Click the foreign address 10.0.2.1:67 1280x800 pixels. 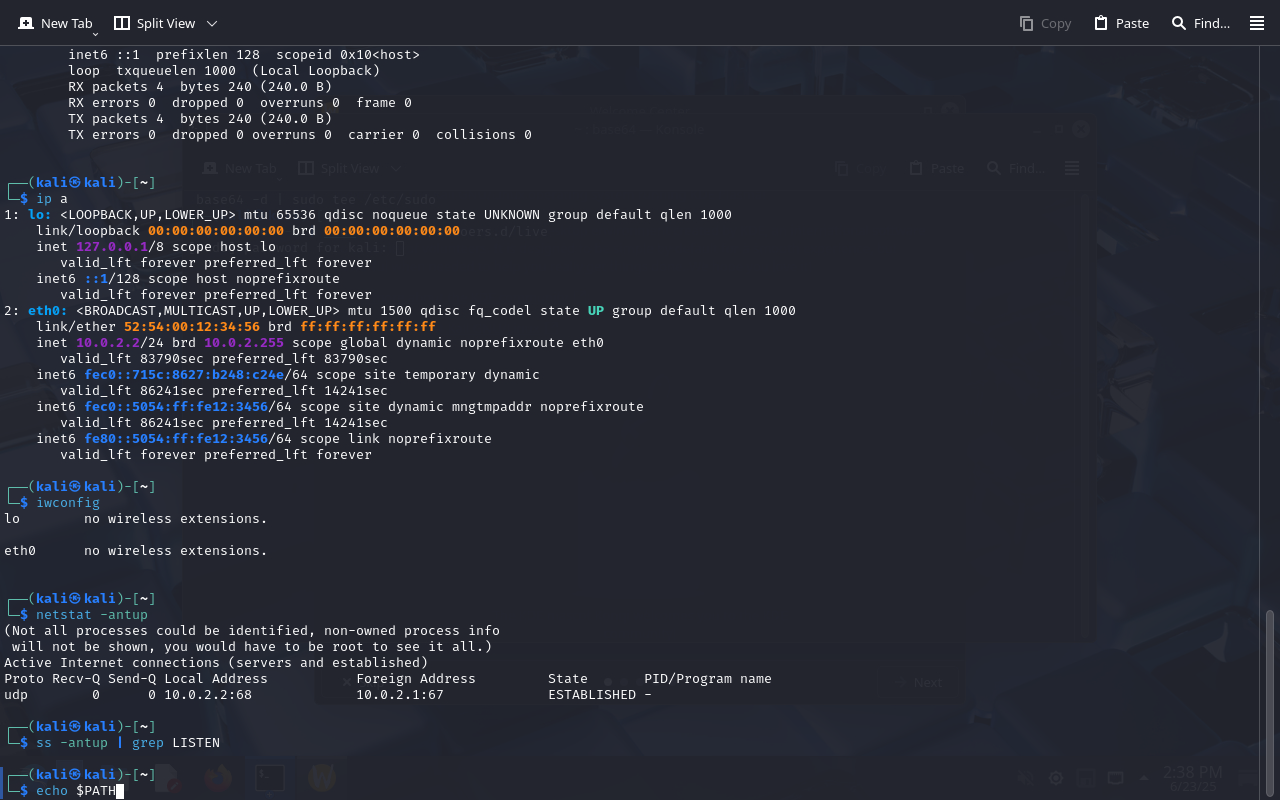(400, 695)
